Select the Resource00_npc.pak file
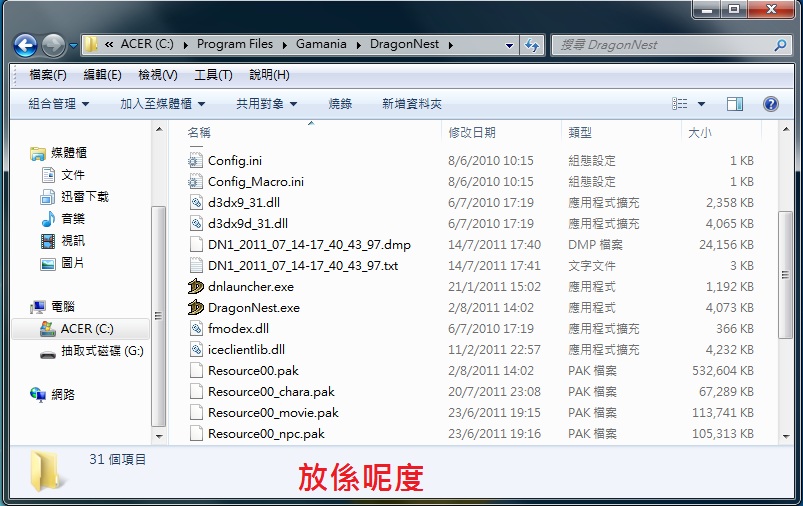This screenshot has height=506, width=803. (266, 434)
